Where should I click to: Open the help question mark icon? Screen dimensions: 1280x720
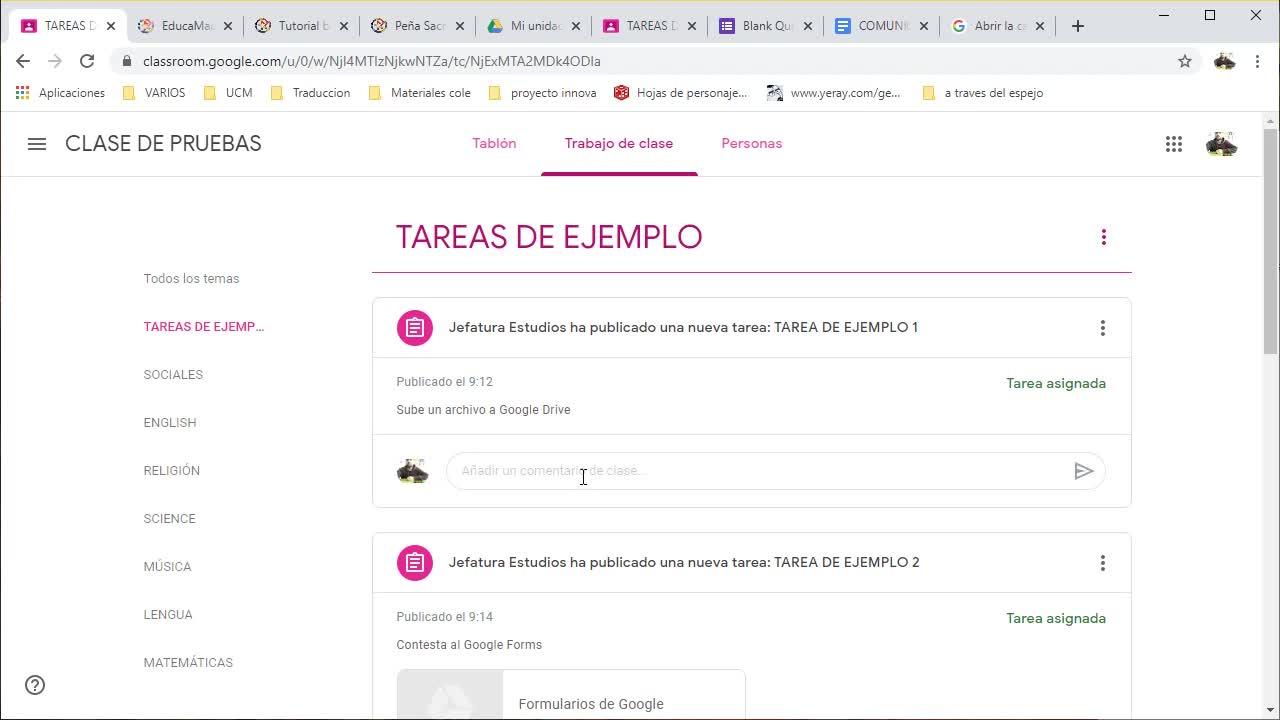(x=35, y=685)
